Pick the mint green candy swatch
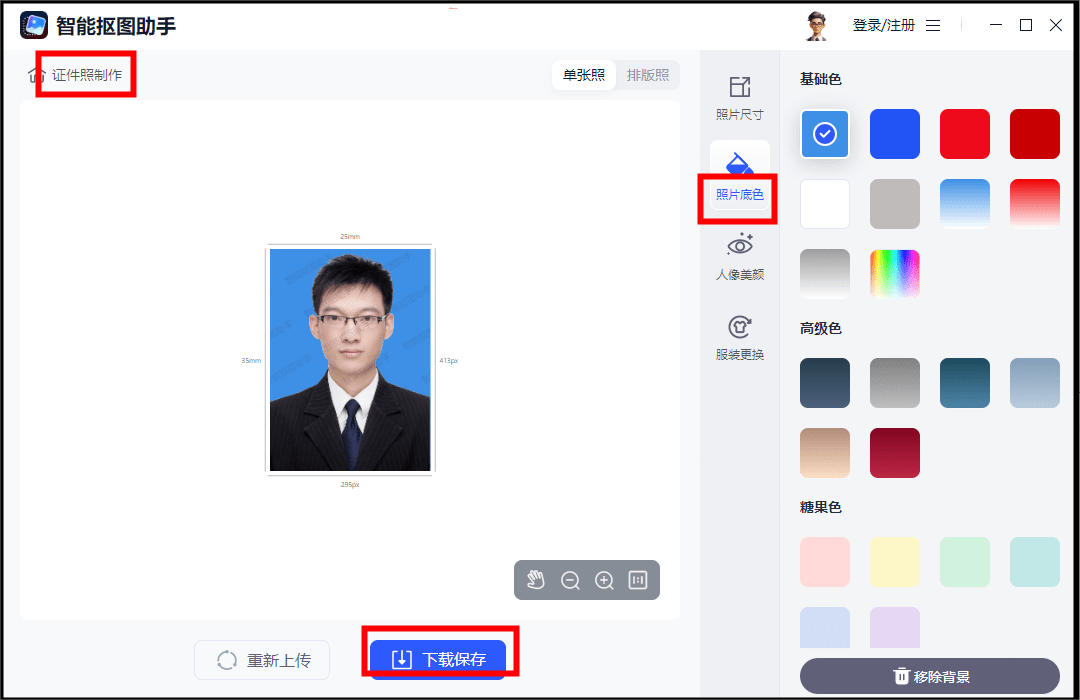Viewport: 1080px width, 700px height. 965,562
